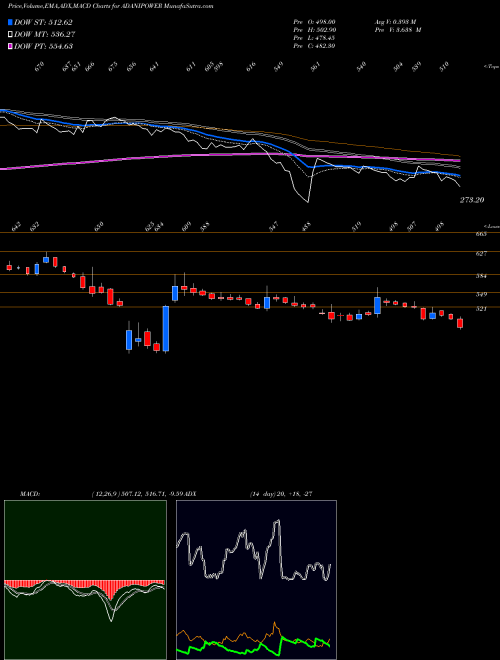Click the Pre H: 502.90 value

314,30
